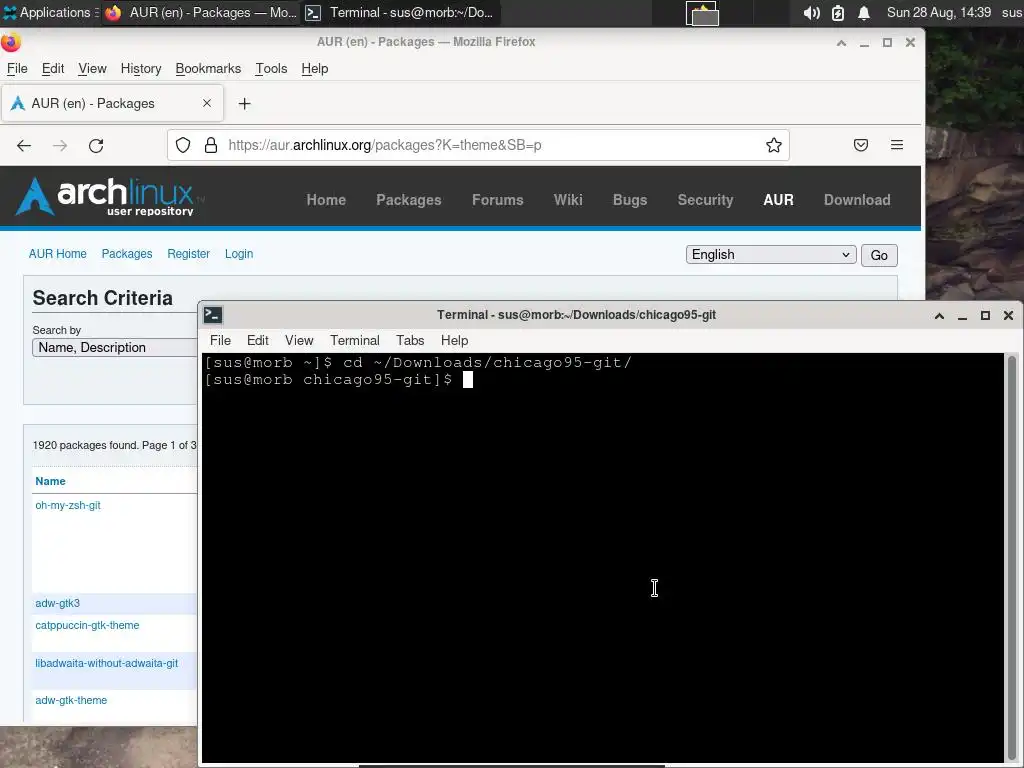Open the terminal's Terminal menu
The width and height of the screenshot is (1024, 768).
click(x=355, y=340)
